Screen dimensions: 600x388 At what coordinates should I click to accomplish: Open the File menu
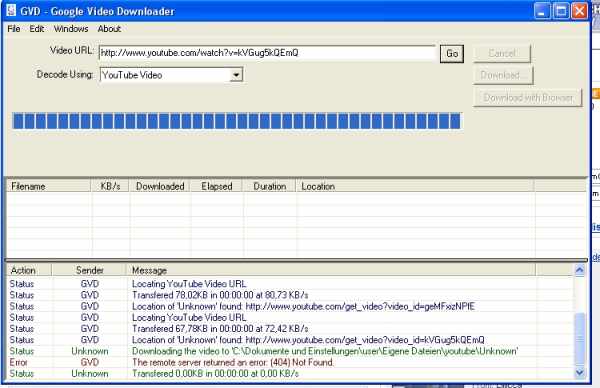(14, 29)
